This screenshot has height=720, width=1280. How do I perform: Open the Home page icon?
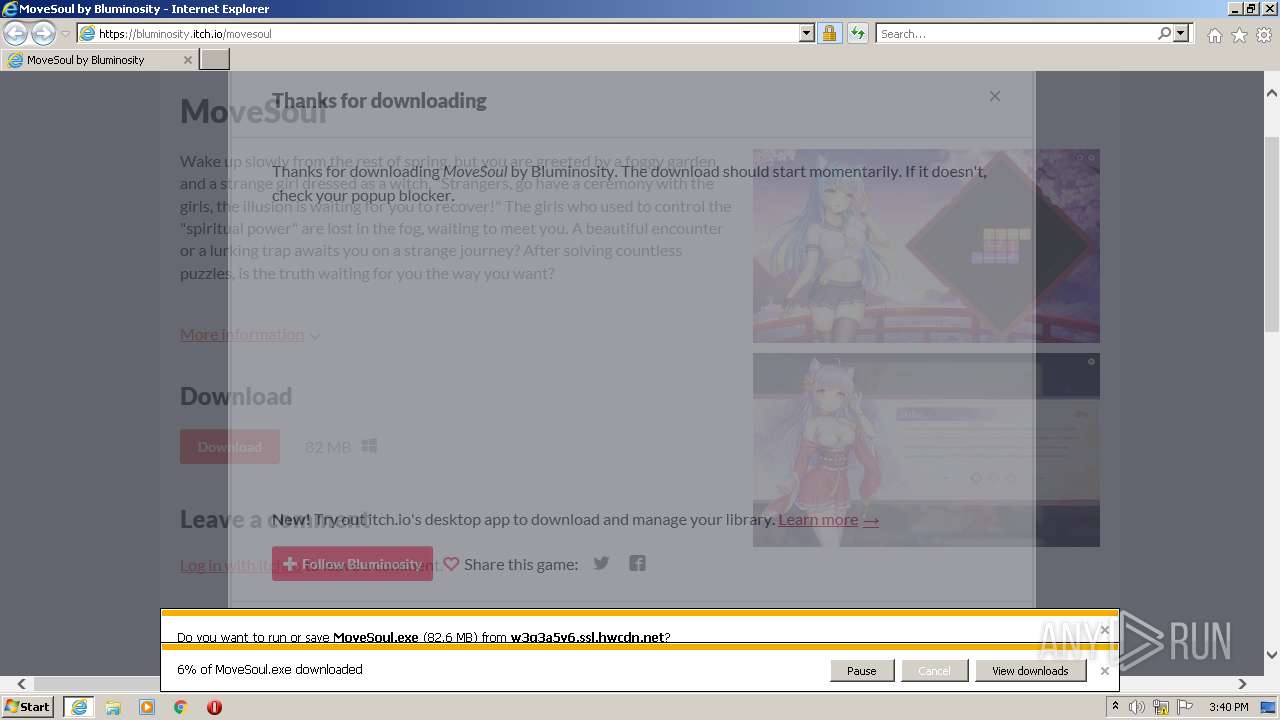(1214, 35)
